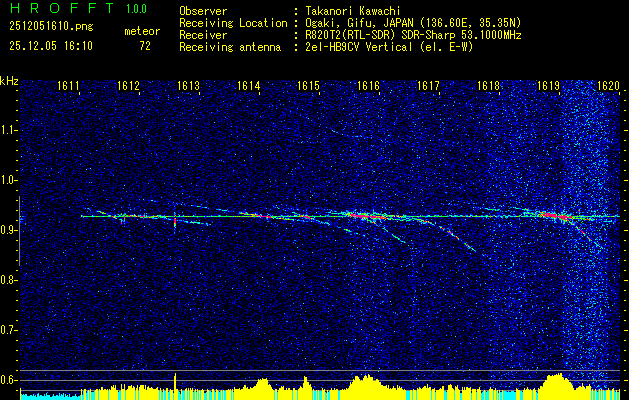Click the 1.1 kHz axis label
Image resolution: width=629 pixels, height=400 pixels.
pyautogui.click(x=8, y=130)
